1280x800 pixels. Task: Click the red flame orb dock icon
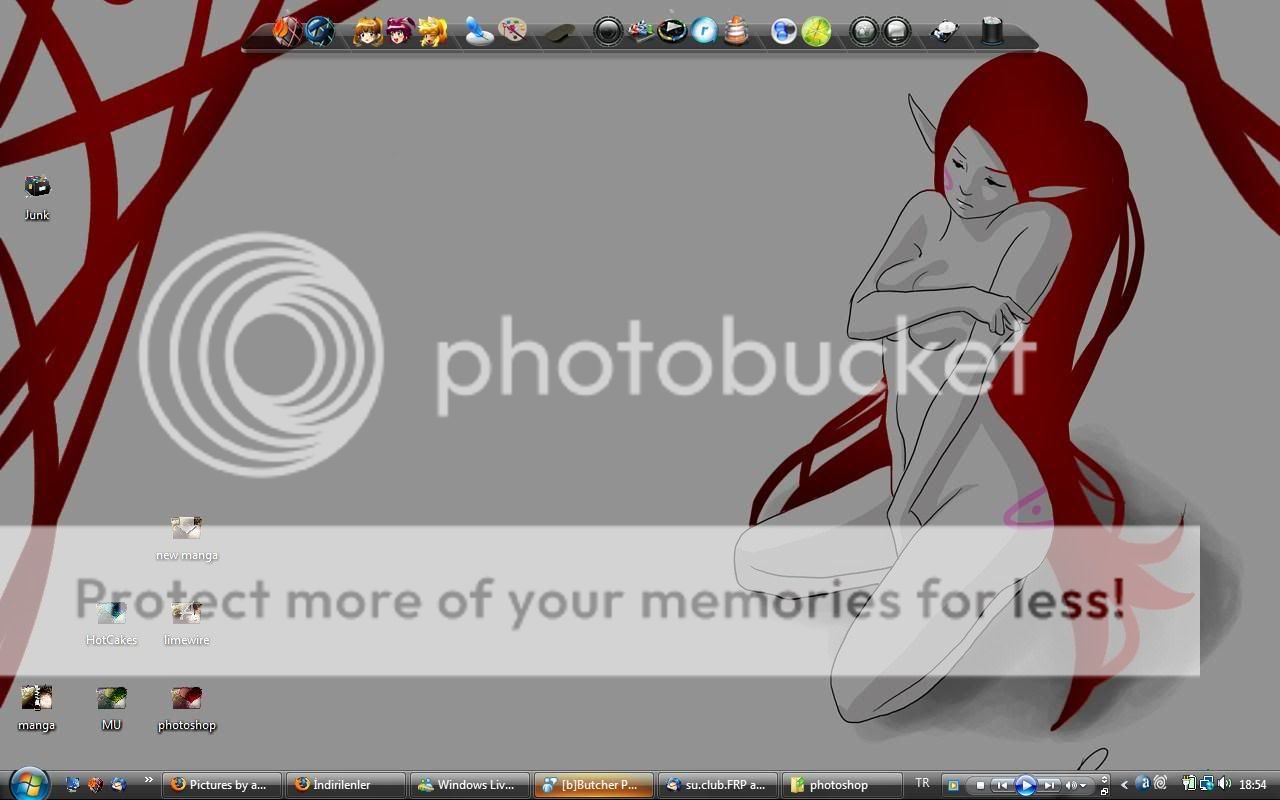[287, 31]
